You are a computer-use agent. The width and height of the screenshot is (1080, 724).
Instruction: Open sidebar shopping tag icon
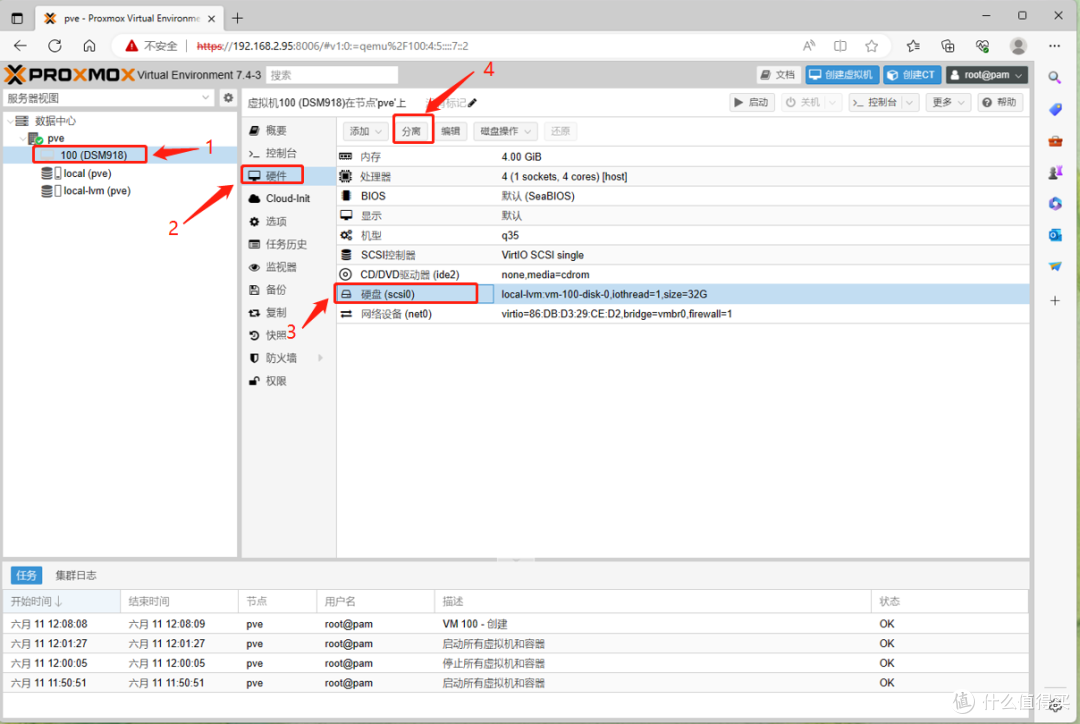pos(1055,110)
